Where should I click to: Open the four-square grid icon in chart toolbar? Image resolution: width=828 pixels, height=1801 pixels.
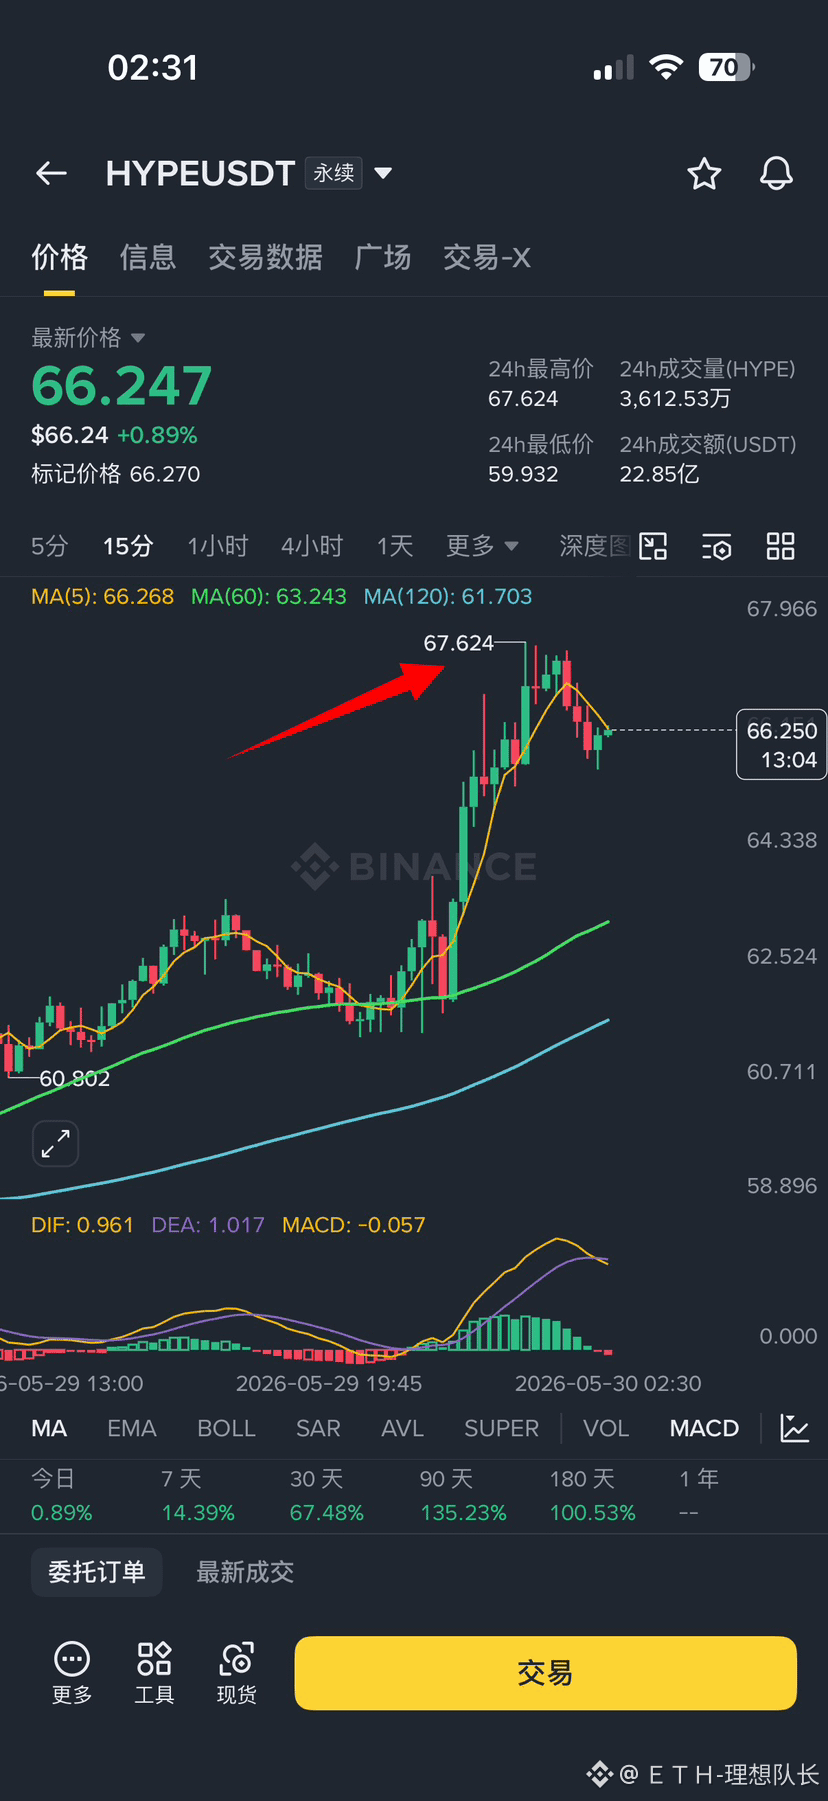[780, 546]
